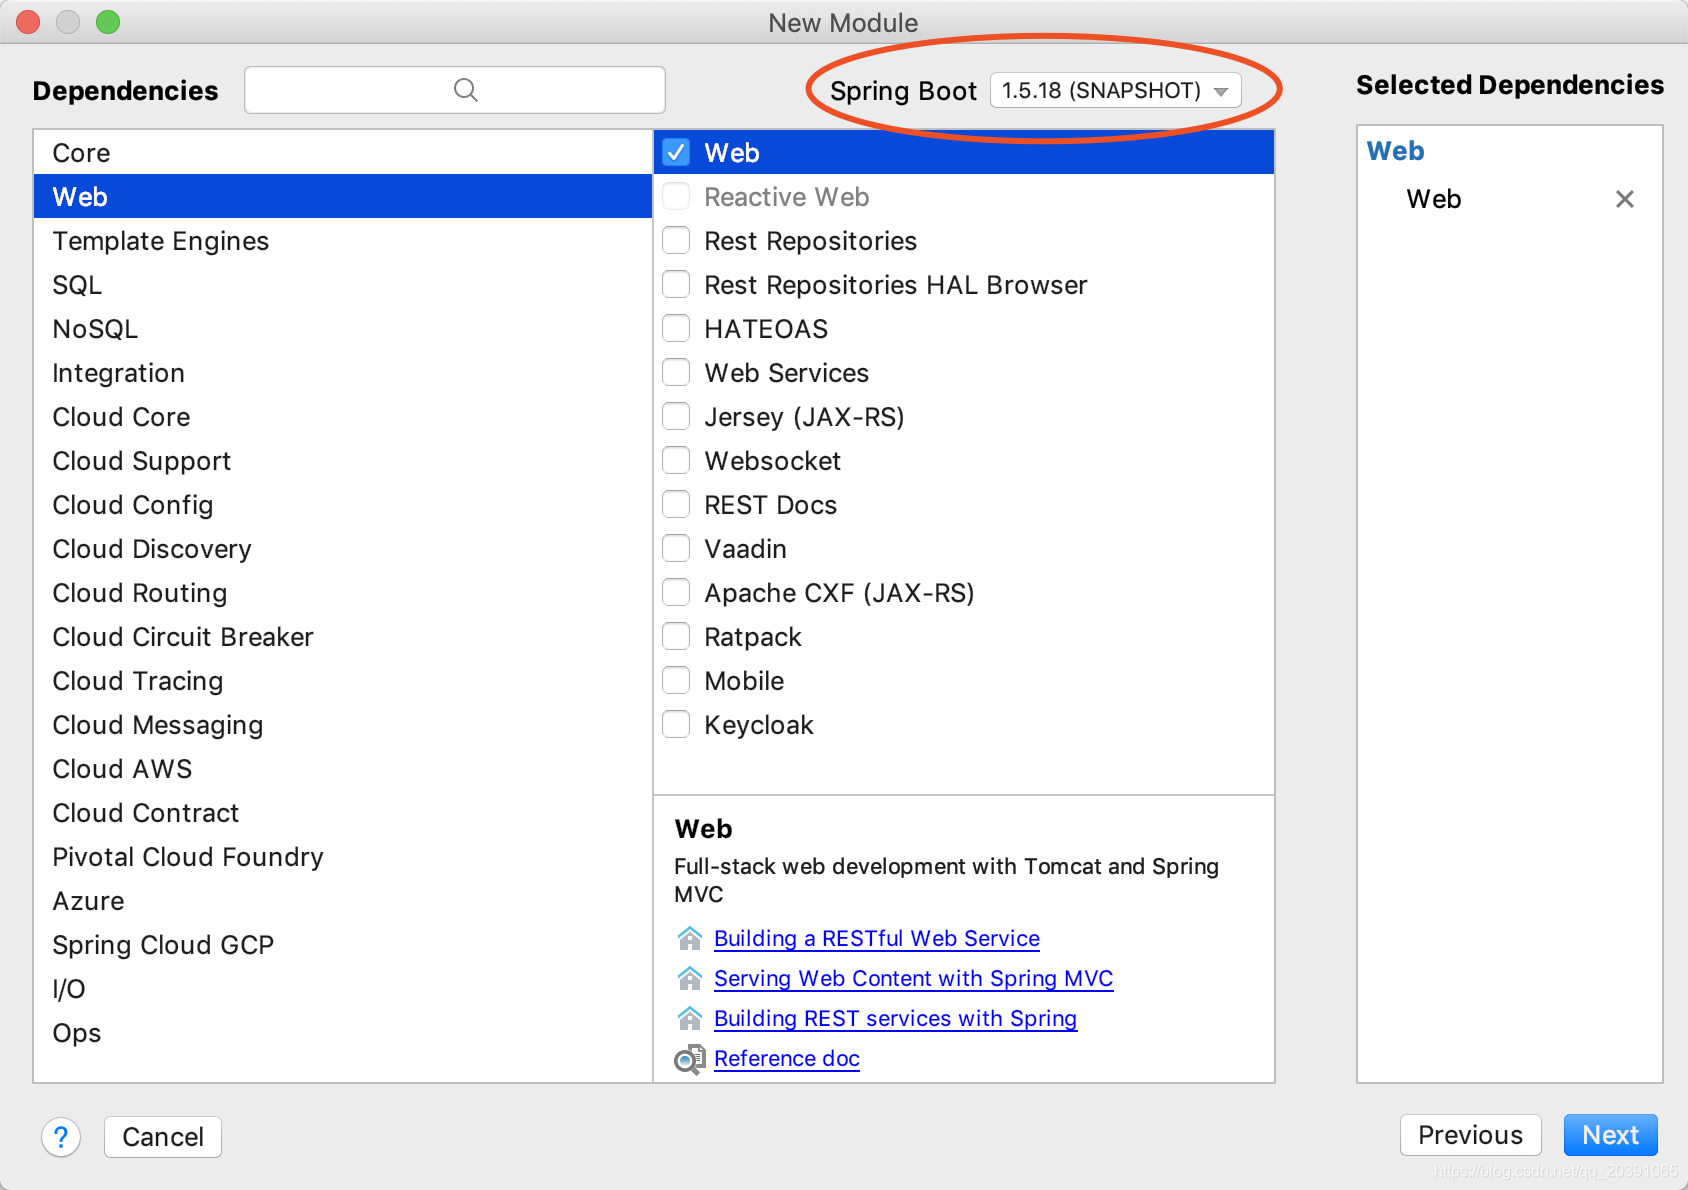1688x1190 pixels.
Task: Select the Cloud Config category
Action: 343,505
